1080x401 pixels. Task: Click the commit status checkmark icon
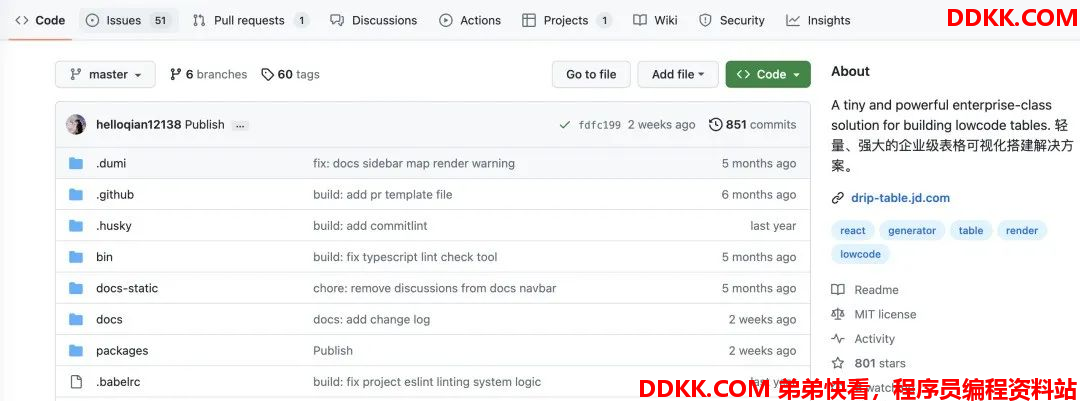point(565,125)
